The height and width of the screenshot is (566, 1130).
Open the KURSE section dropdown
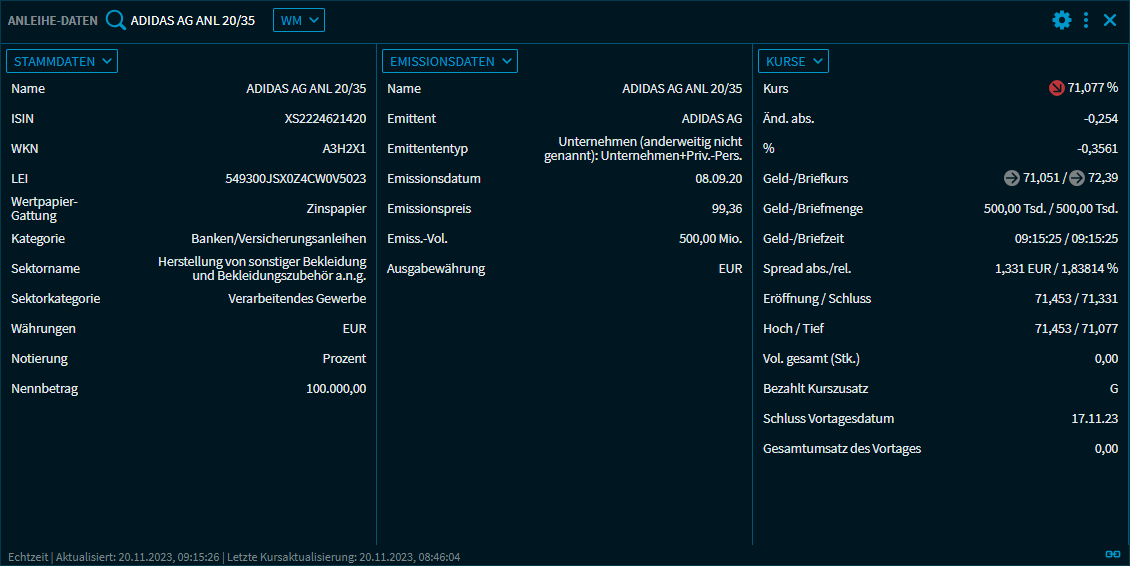pyautogui.click(x=793, y=61)
